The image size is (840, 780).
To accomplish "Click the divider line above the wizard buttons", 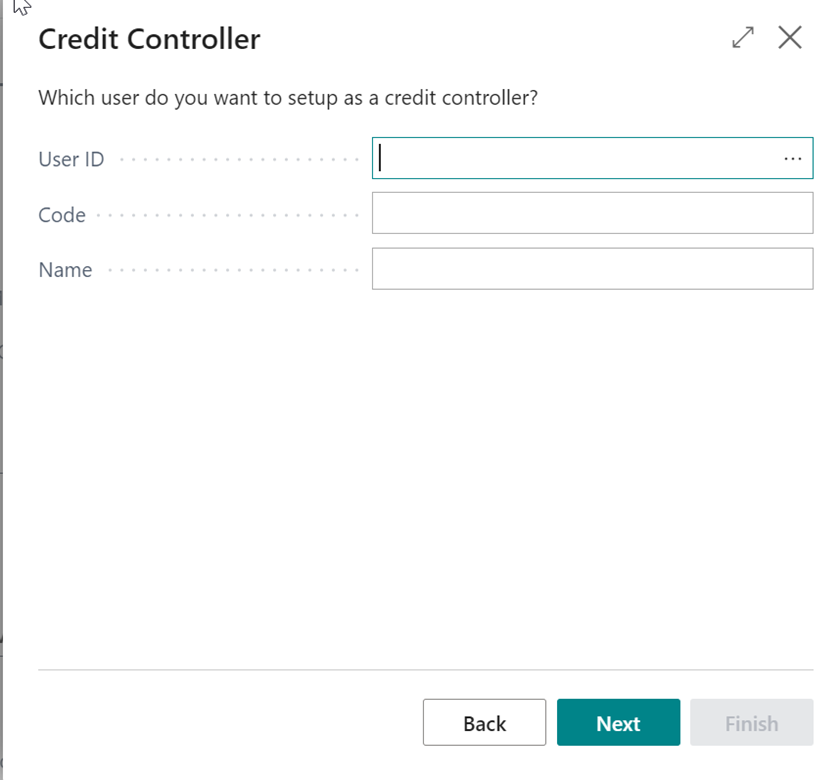I will click(426, 670).
